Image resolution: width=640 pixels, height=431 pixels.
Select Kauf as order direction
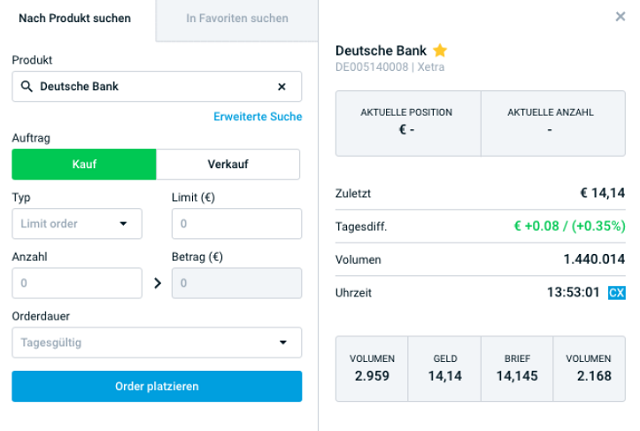pos(84,164)
